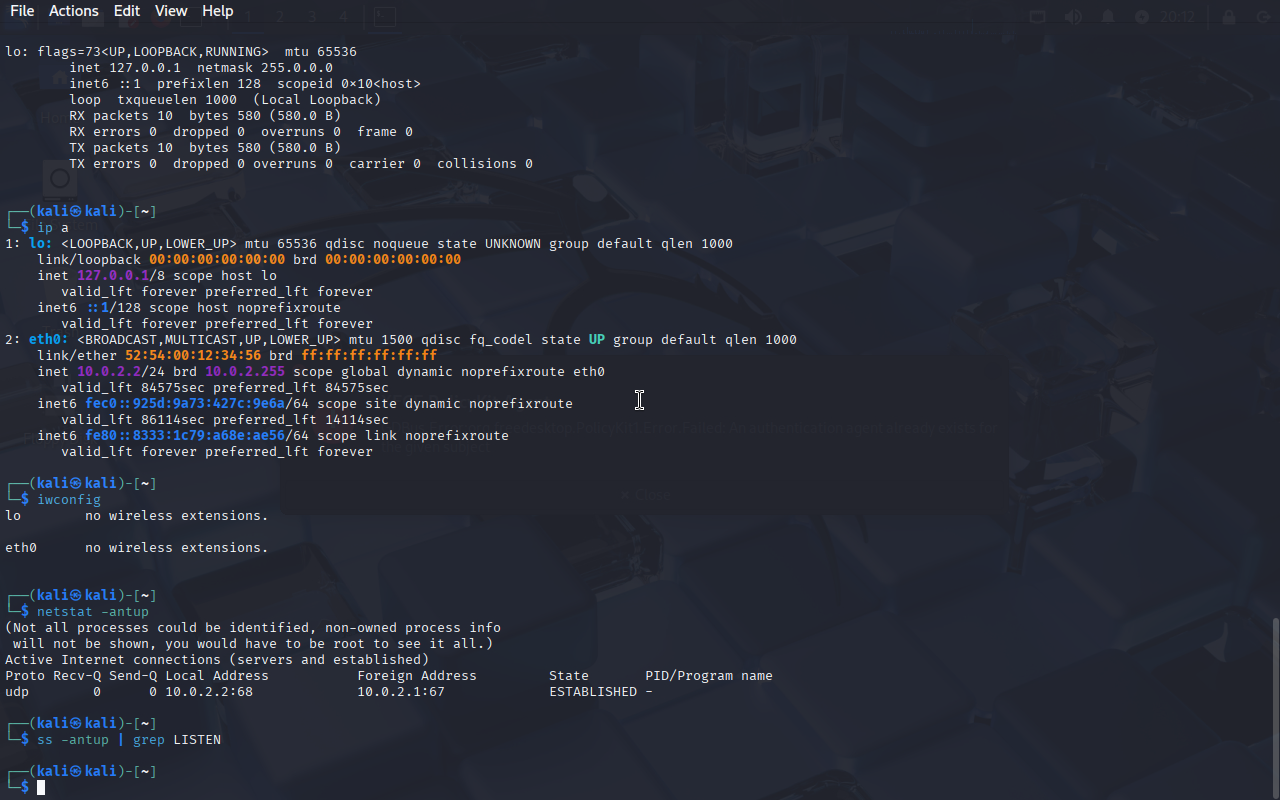
Task: Click the 'ip a' command text
Action: point(53,228)
